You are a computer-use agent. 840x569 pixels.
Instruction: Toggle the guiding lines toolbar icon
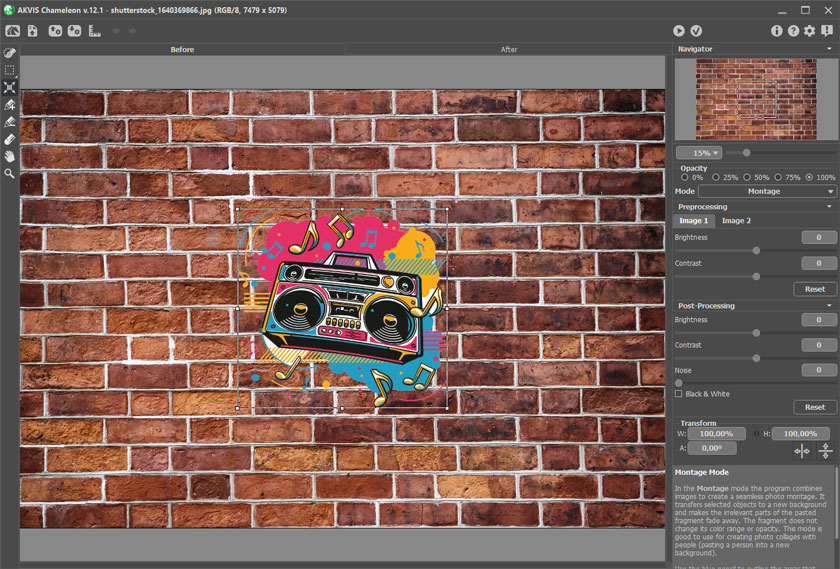[95, 31]
